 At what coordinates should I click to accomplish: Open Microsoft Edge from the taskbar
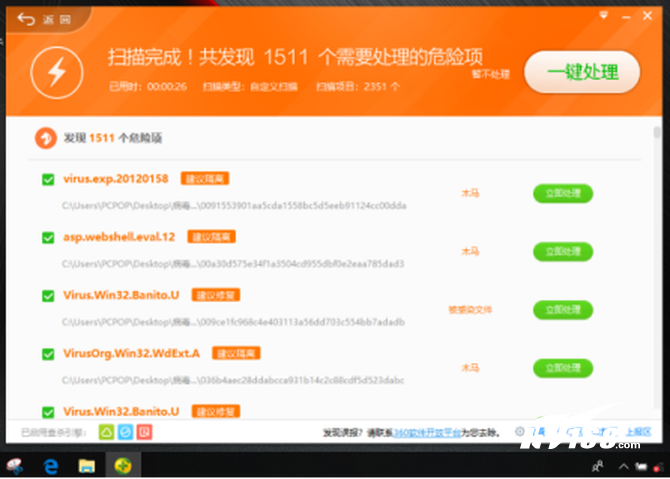tap(50, 465)
